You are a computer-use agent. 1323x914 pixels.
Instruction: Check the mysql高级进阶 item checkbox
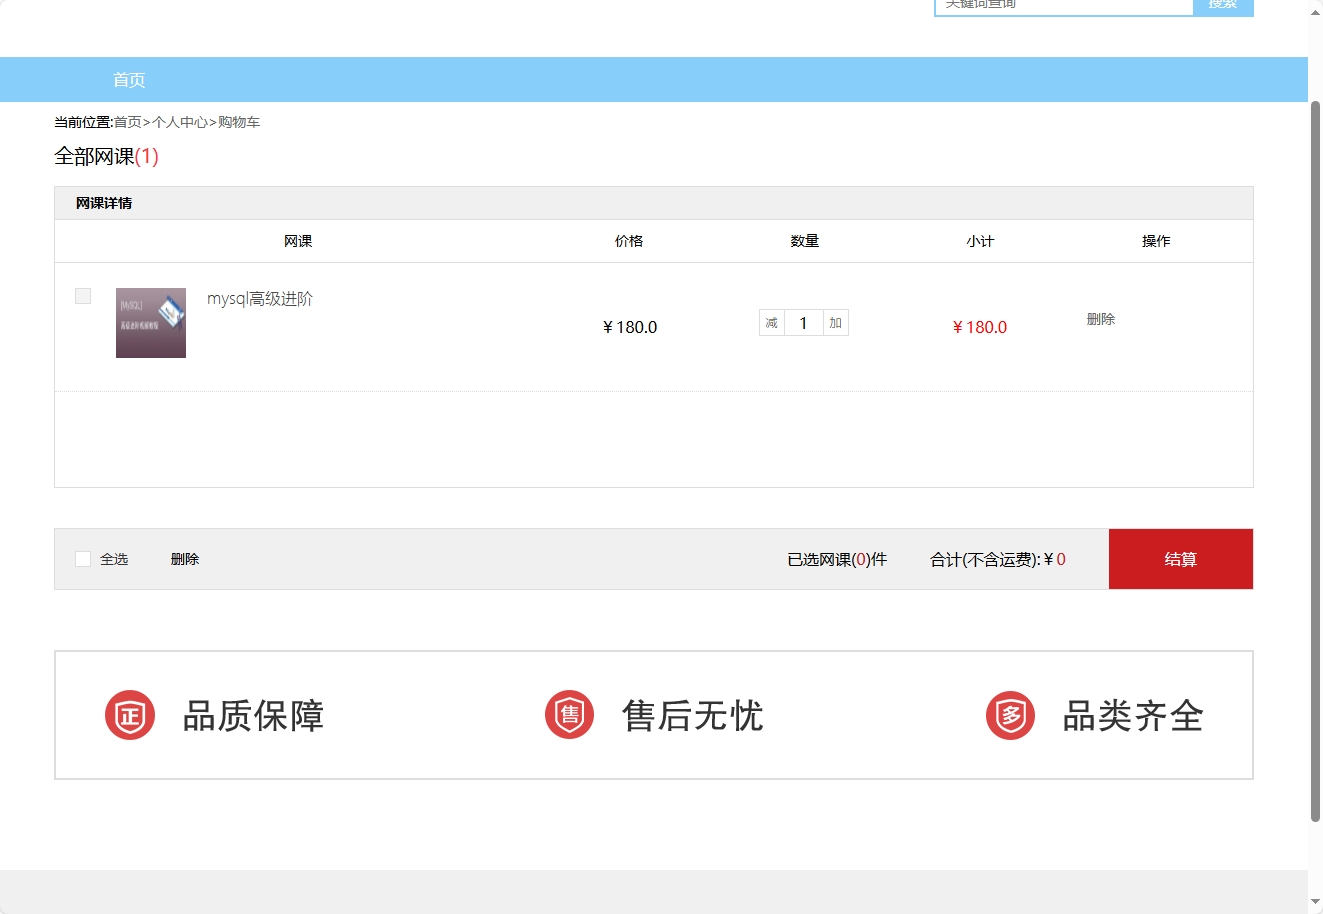pos(82,295)
